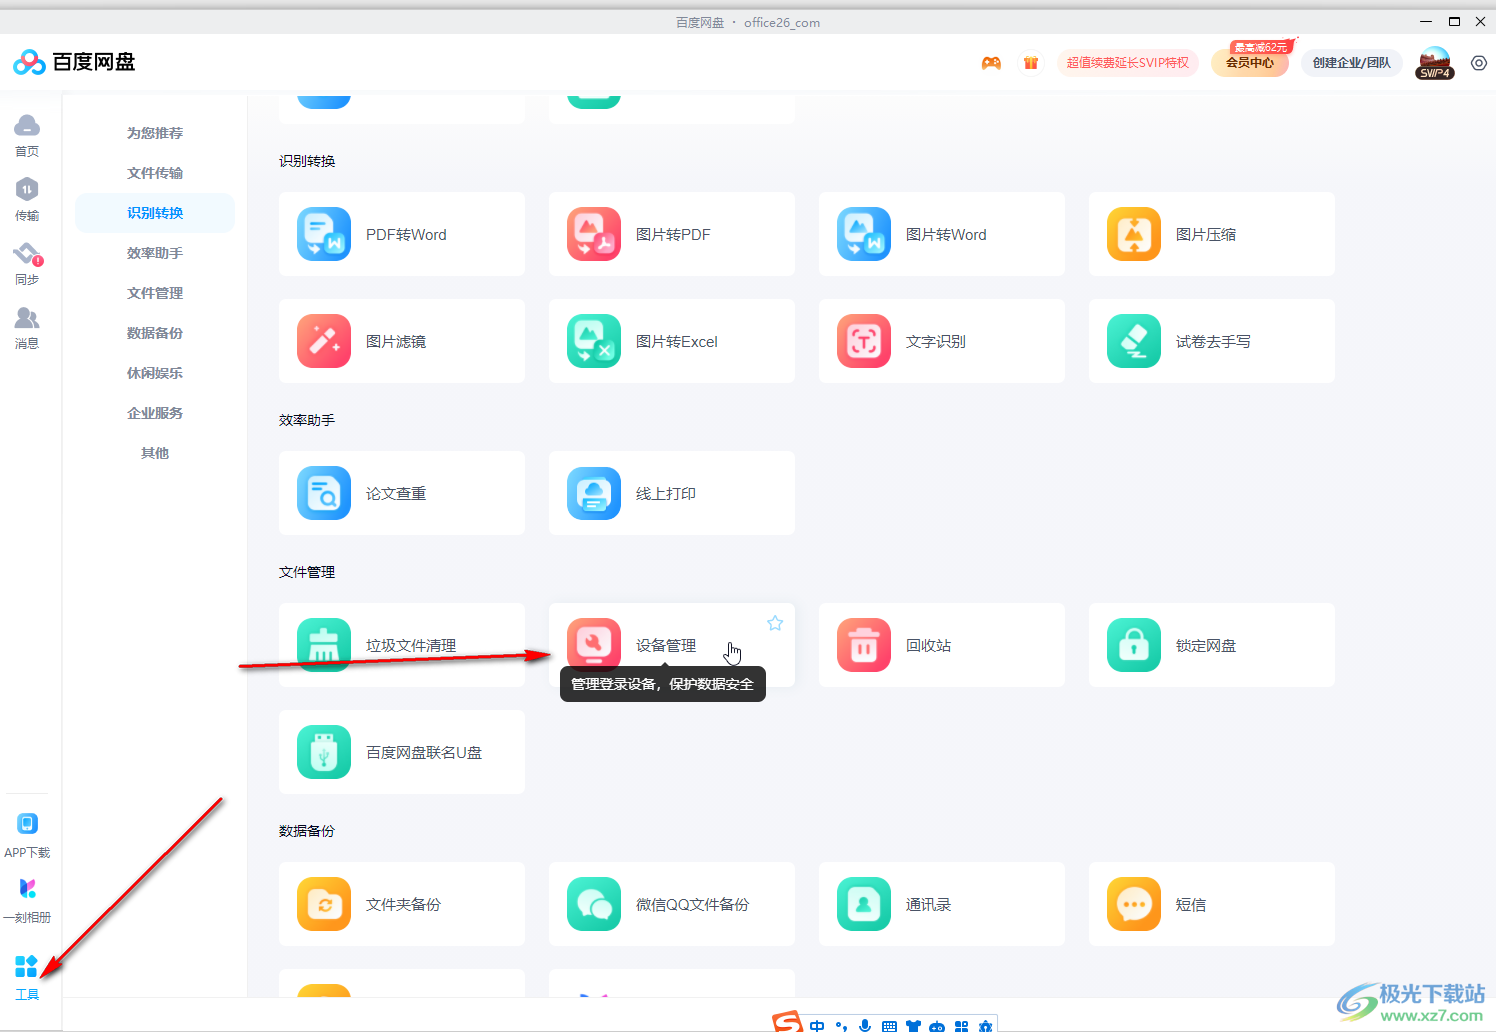Click the game controller icon
This screenshot has height=1032, width=1496.
pos(991,63)
